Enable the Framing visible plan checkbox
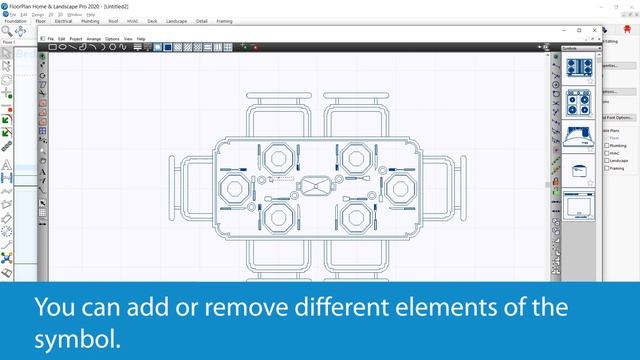 [607, 168]
